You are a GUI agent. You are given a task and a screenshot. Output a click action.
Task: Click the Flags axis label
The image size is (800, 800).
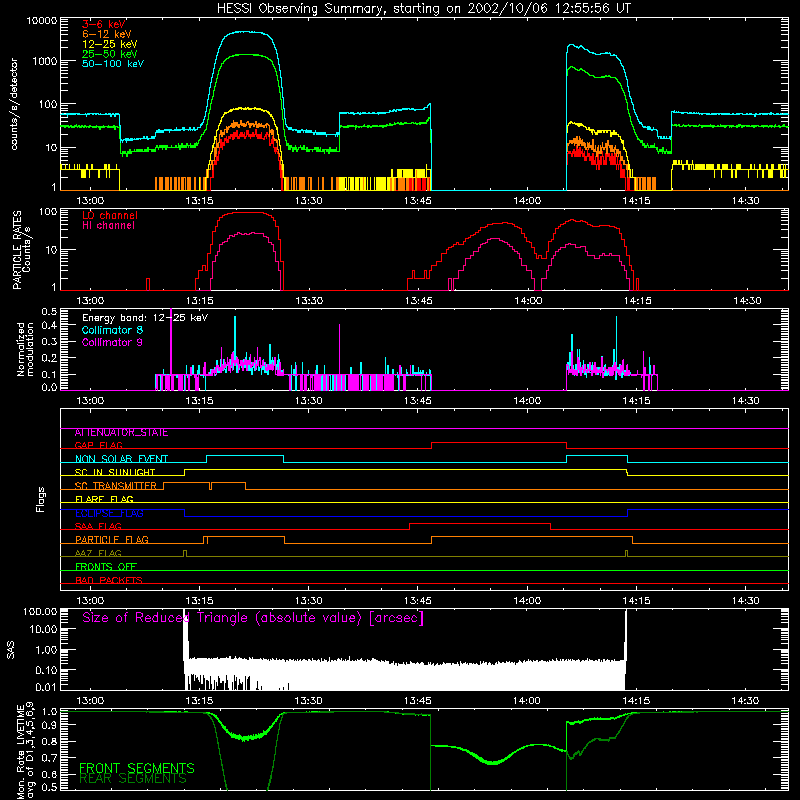pyautogui.click(x=40, y=499)
